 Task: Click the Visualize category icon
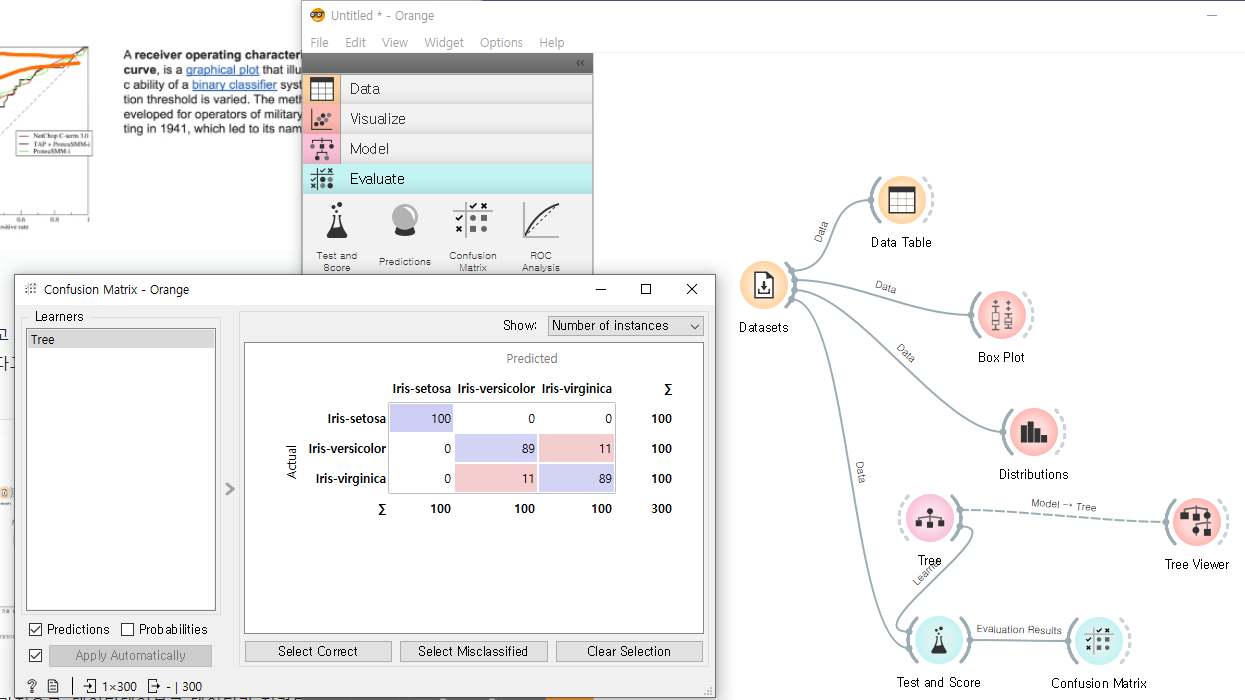pos(321,118)
